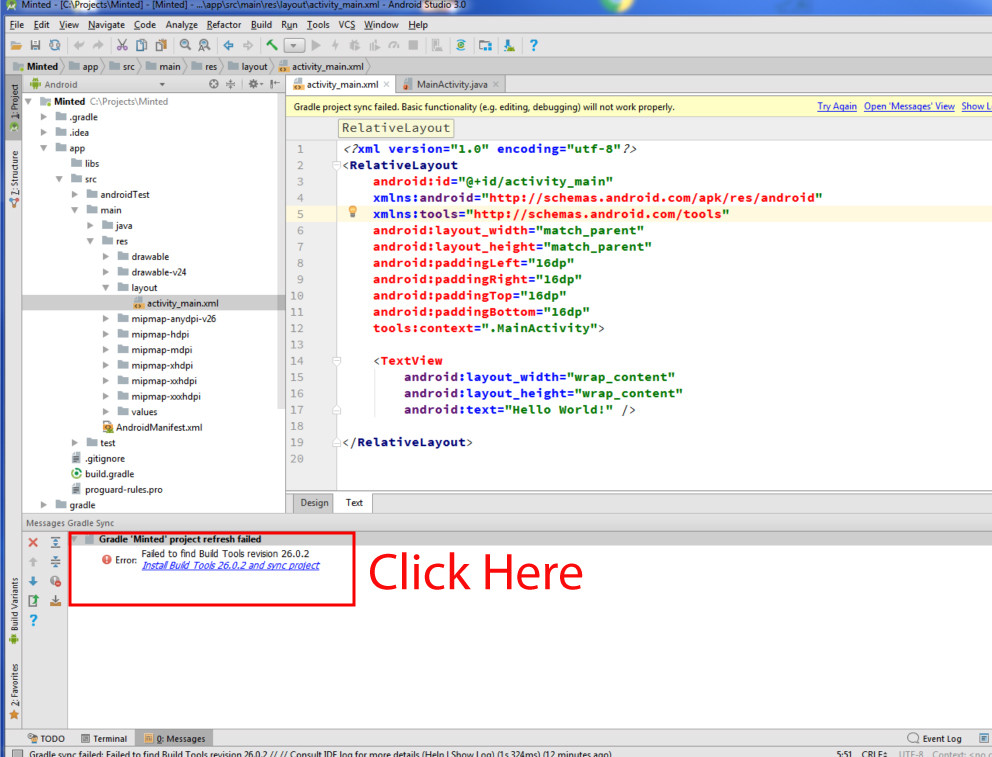Click the Project Structure toolbar icon
992x757 pixels.
click(x=485, y=46)
